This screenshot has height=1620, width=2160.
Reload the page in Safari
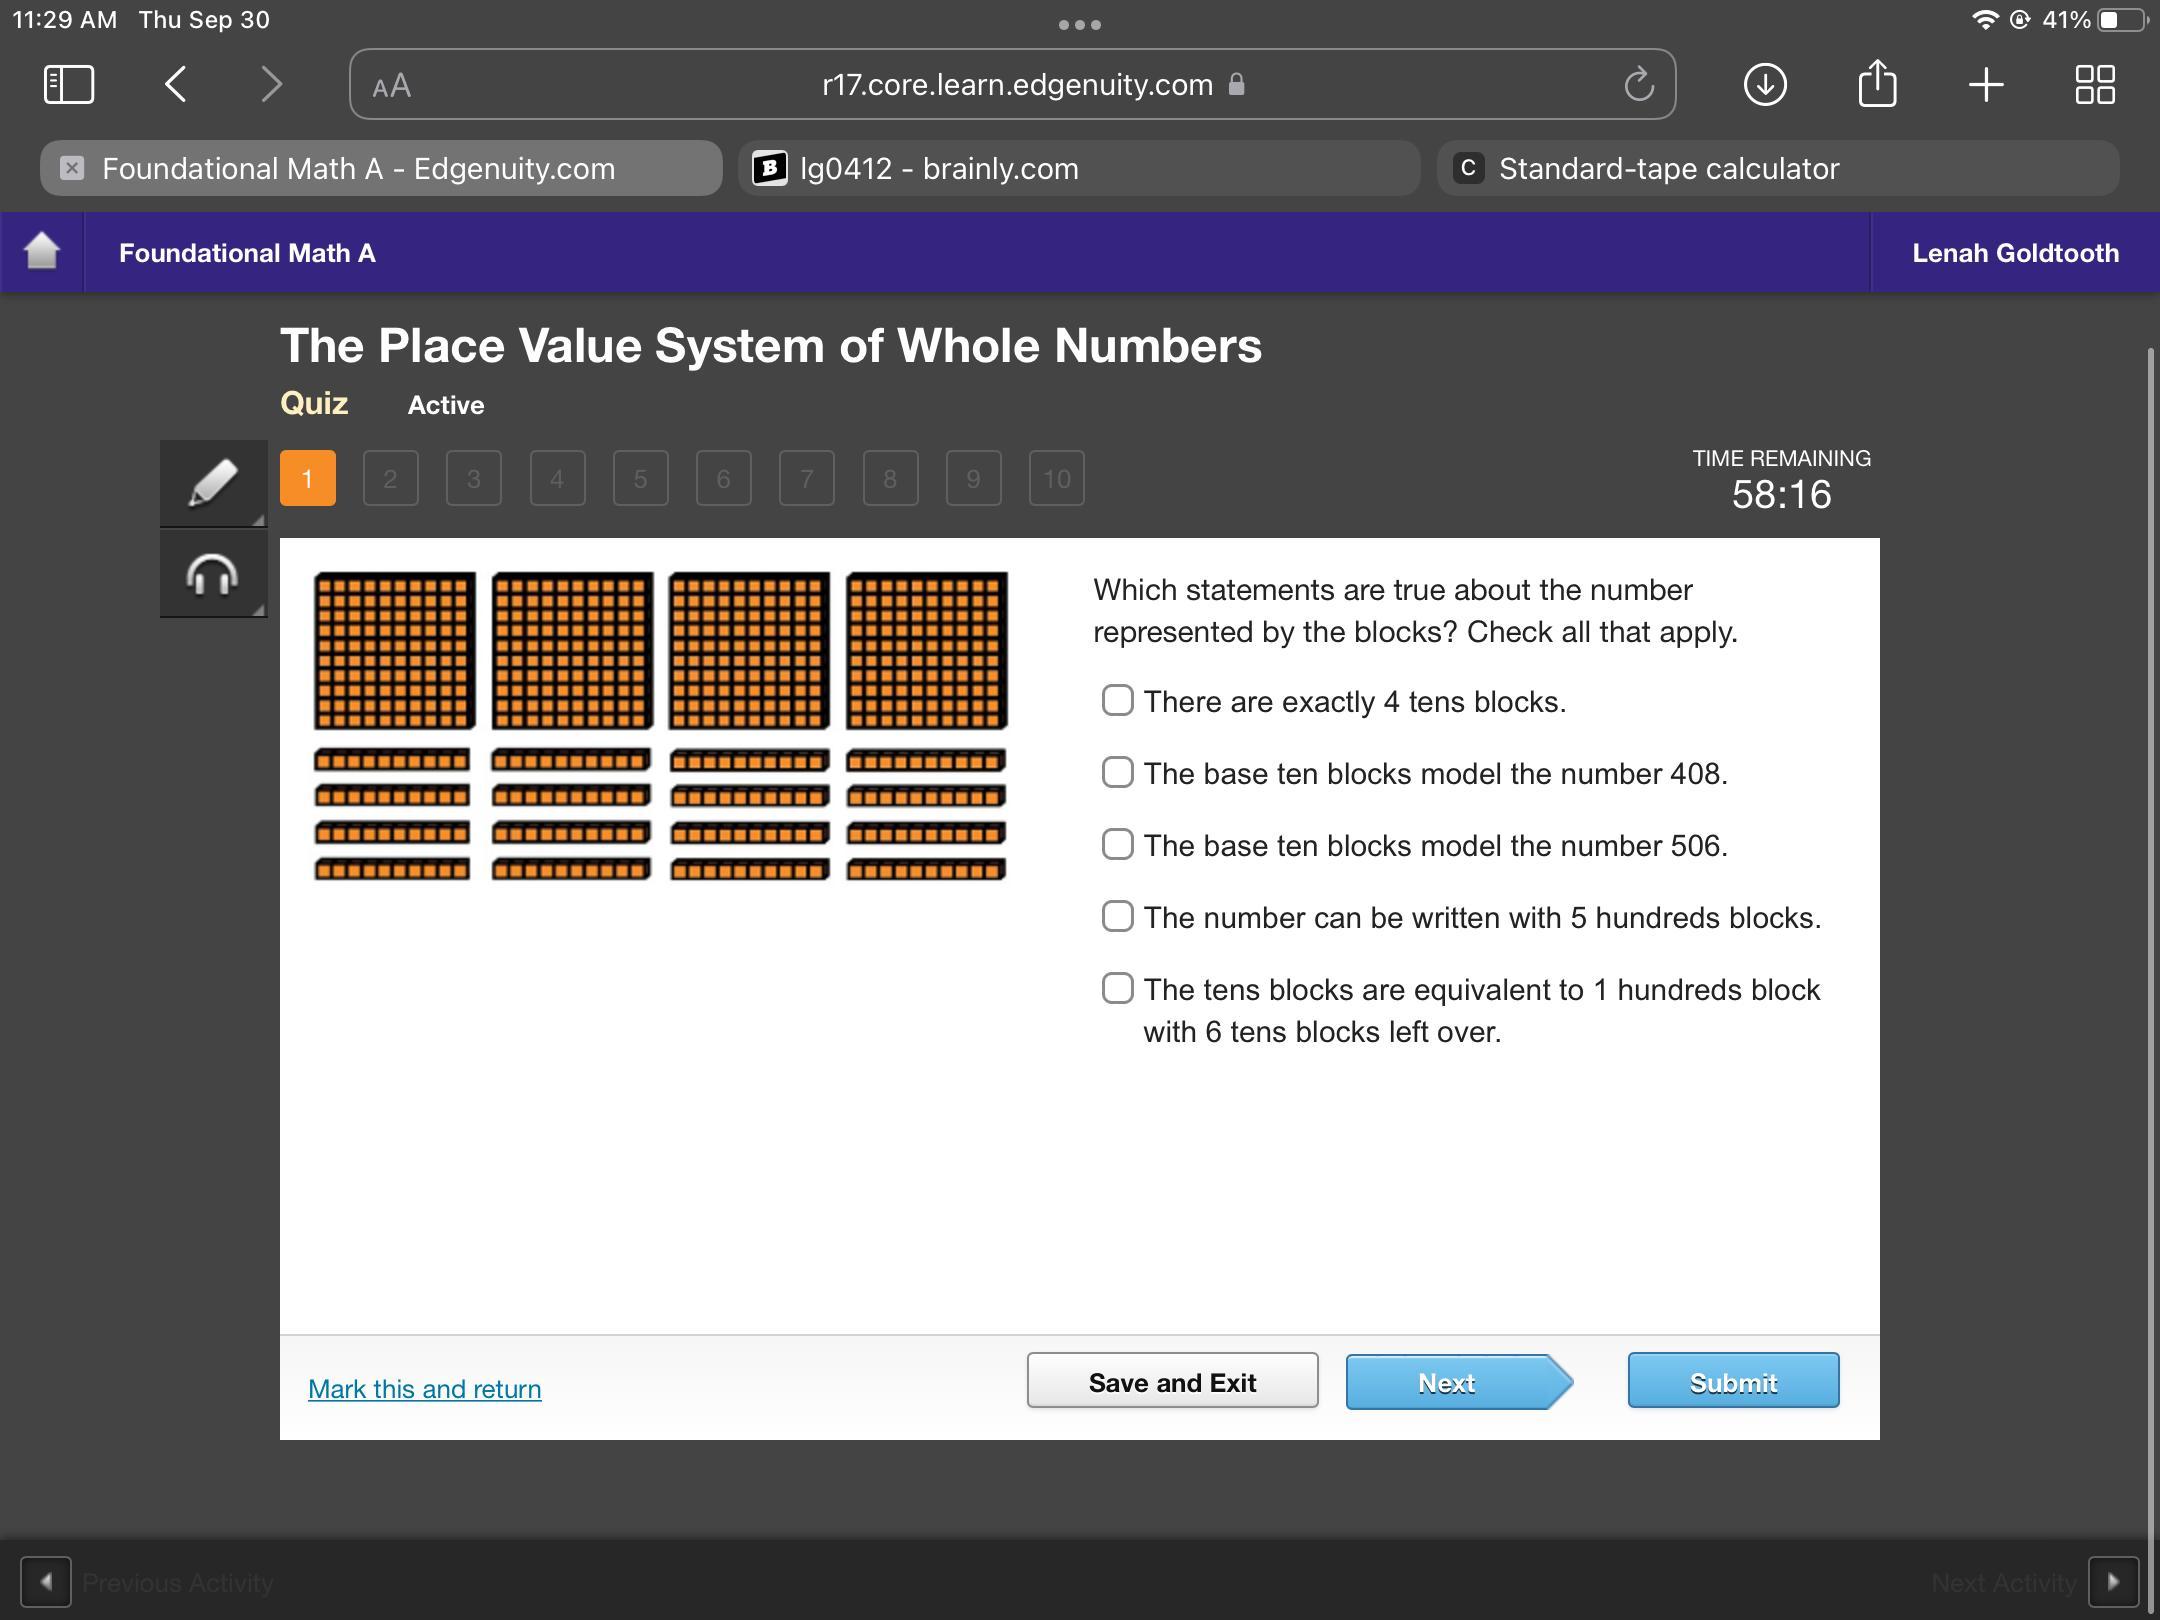[x=1639, y=84]
